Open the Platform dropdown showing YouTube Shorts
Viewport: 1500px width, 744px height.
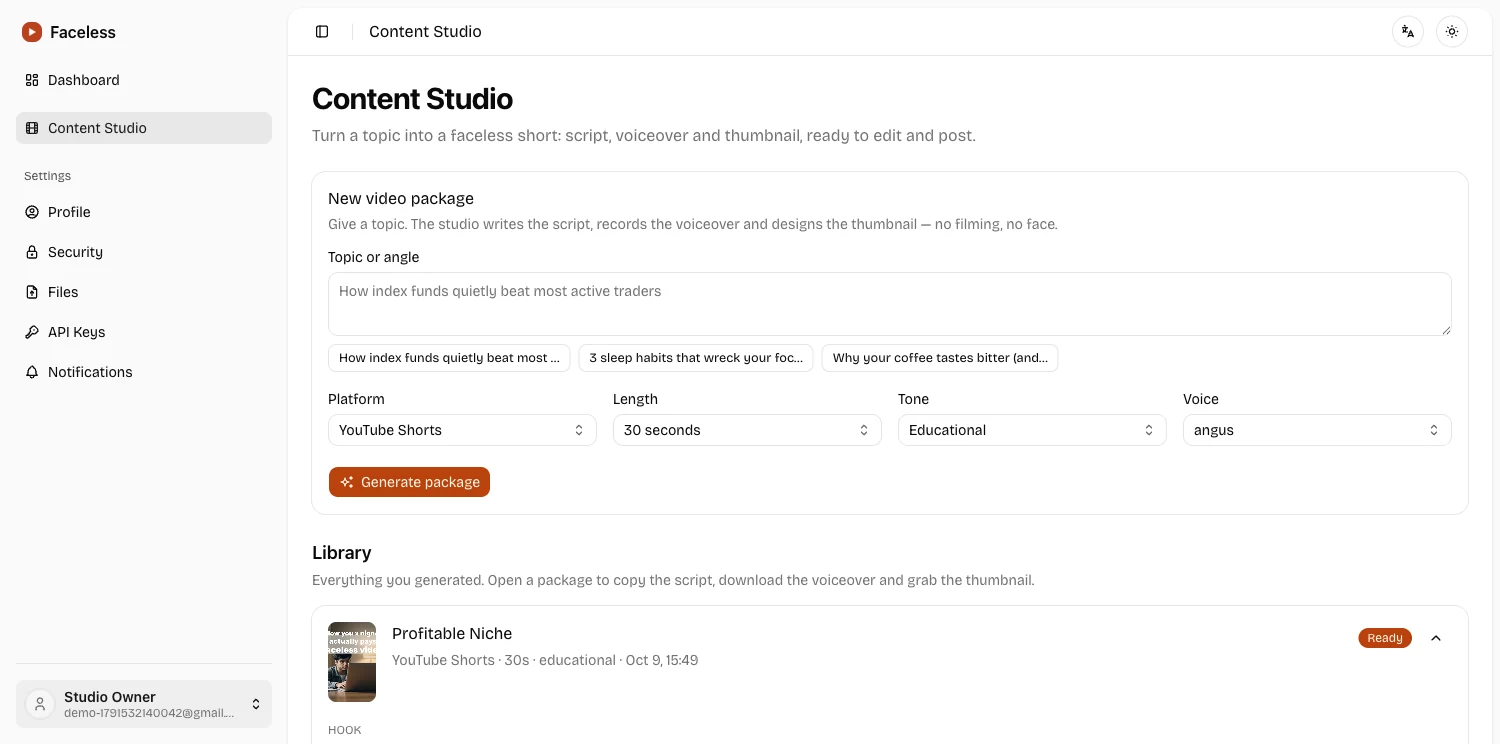coord(462,430)
